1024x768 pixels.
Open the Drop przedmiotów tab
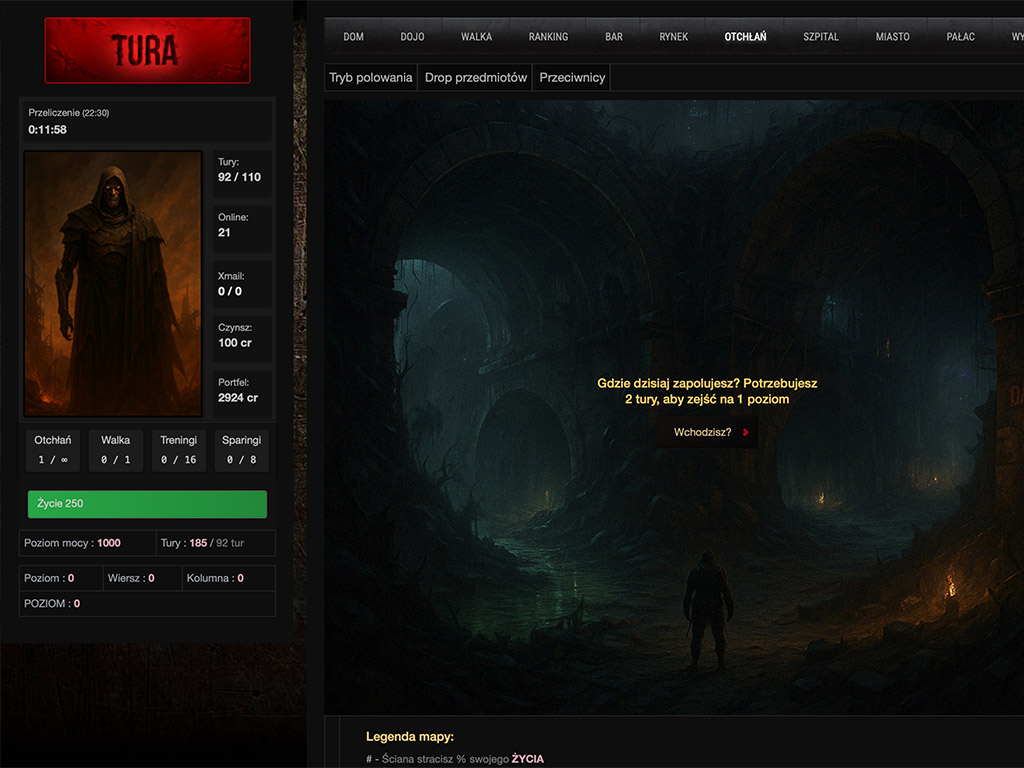475,78
